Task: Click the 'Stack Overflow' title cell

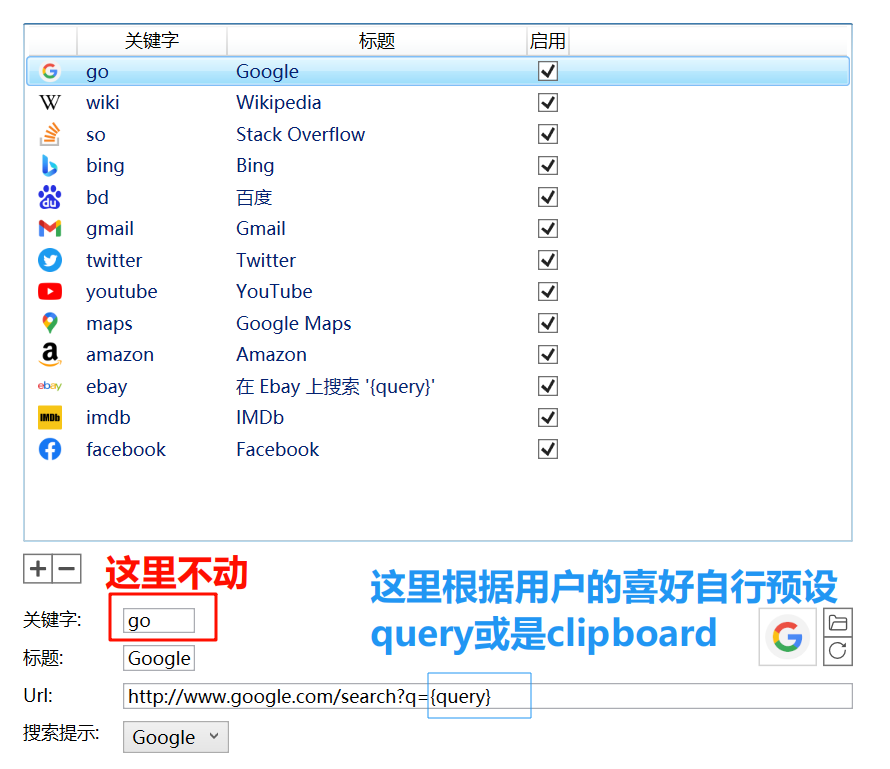Action: [300, 135]
